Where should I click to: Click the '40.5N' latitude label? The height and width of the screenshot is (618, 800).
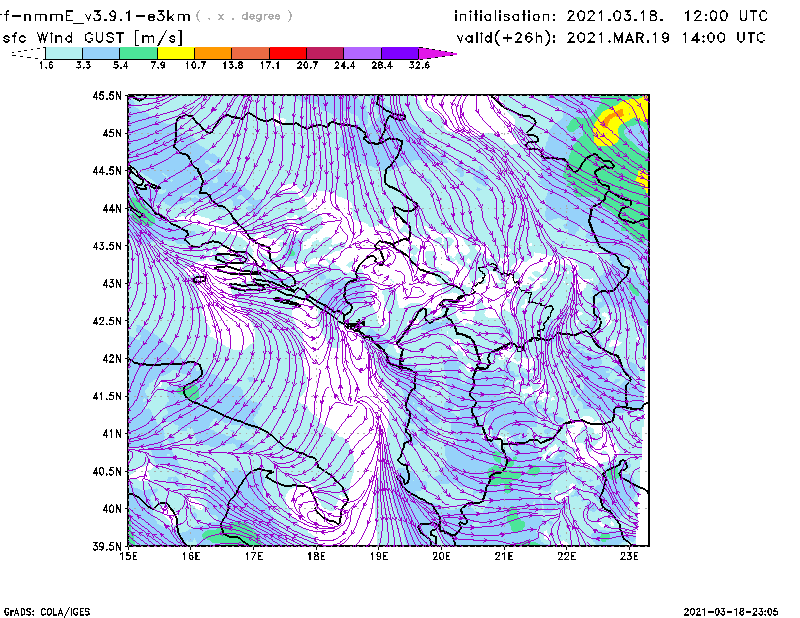pyautogui.click(x=107, y=472)
